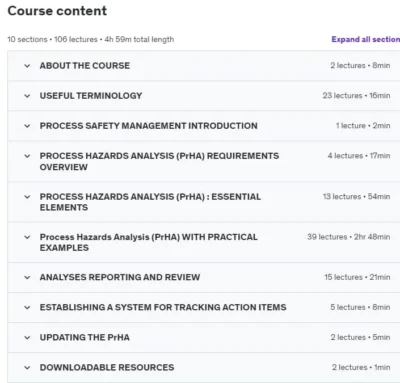Expand PrHA WITH PRACTICAL EXAMPLES chevron
The image size is (400, 383).
pos(27,237)
